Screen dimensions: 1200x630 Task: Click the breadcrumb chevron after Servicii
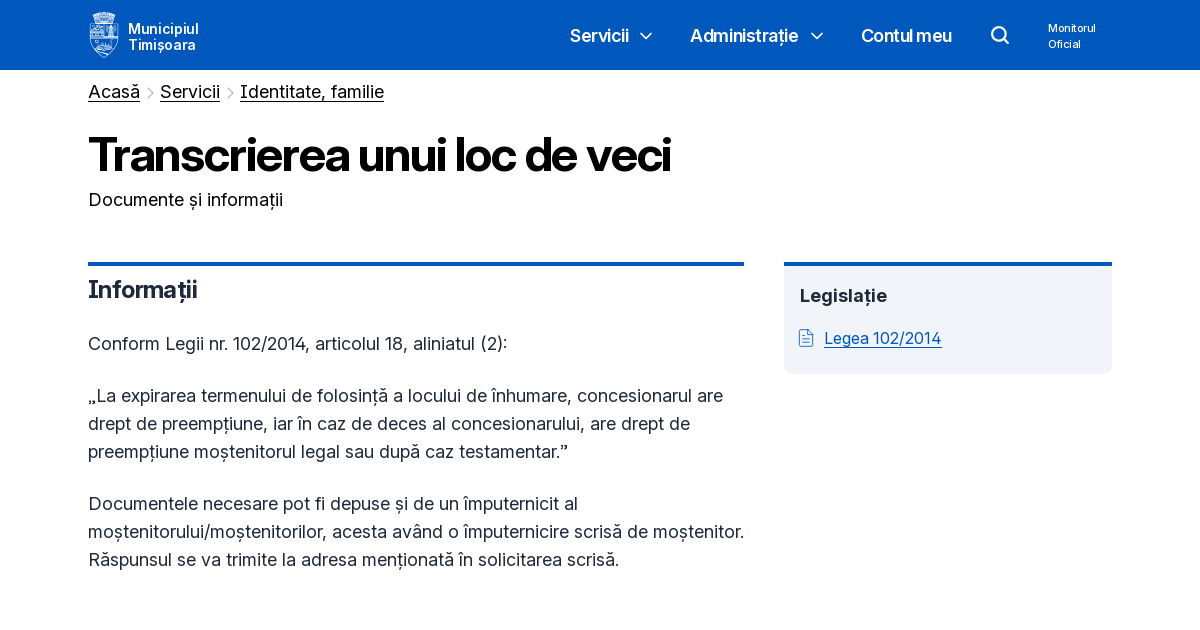tap(229, 92)
